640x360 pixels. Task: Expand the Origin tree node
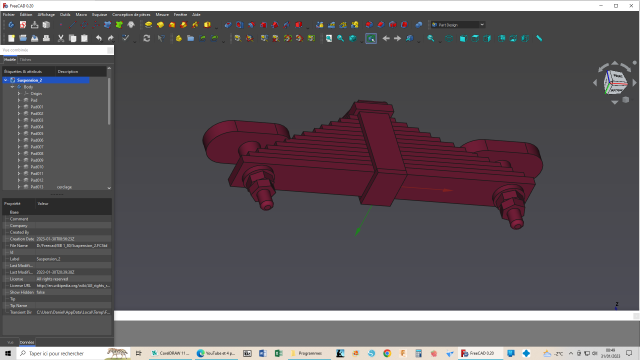pyautogui.click(x=19, y=93)
